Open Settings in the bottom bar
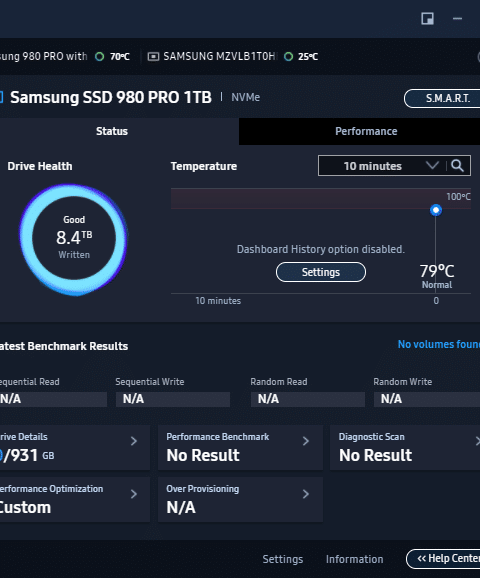 coord(283,559)
